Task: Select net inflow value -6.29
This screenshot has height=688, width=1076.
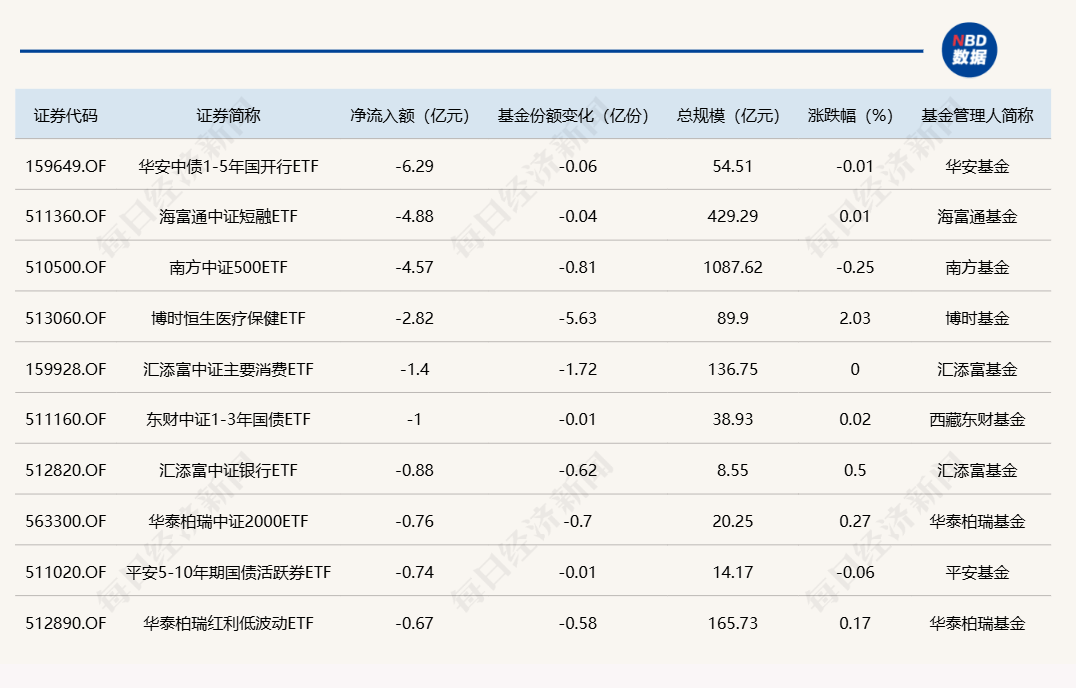Action: coord(414,166)
